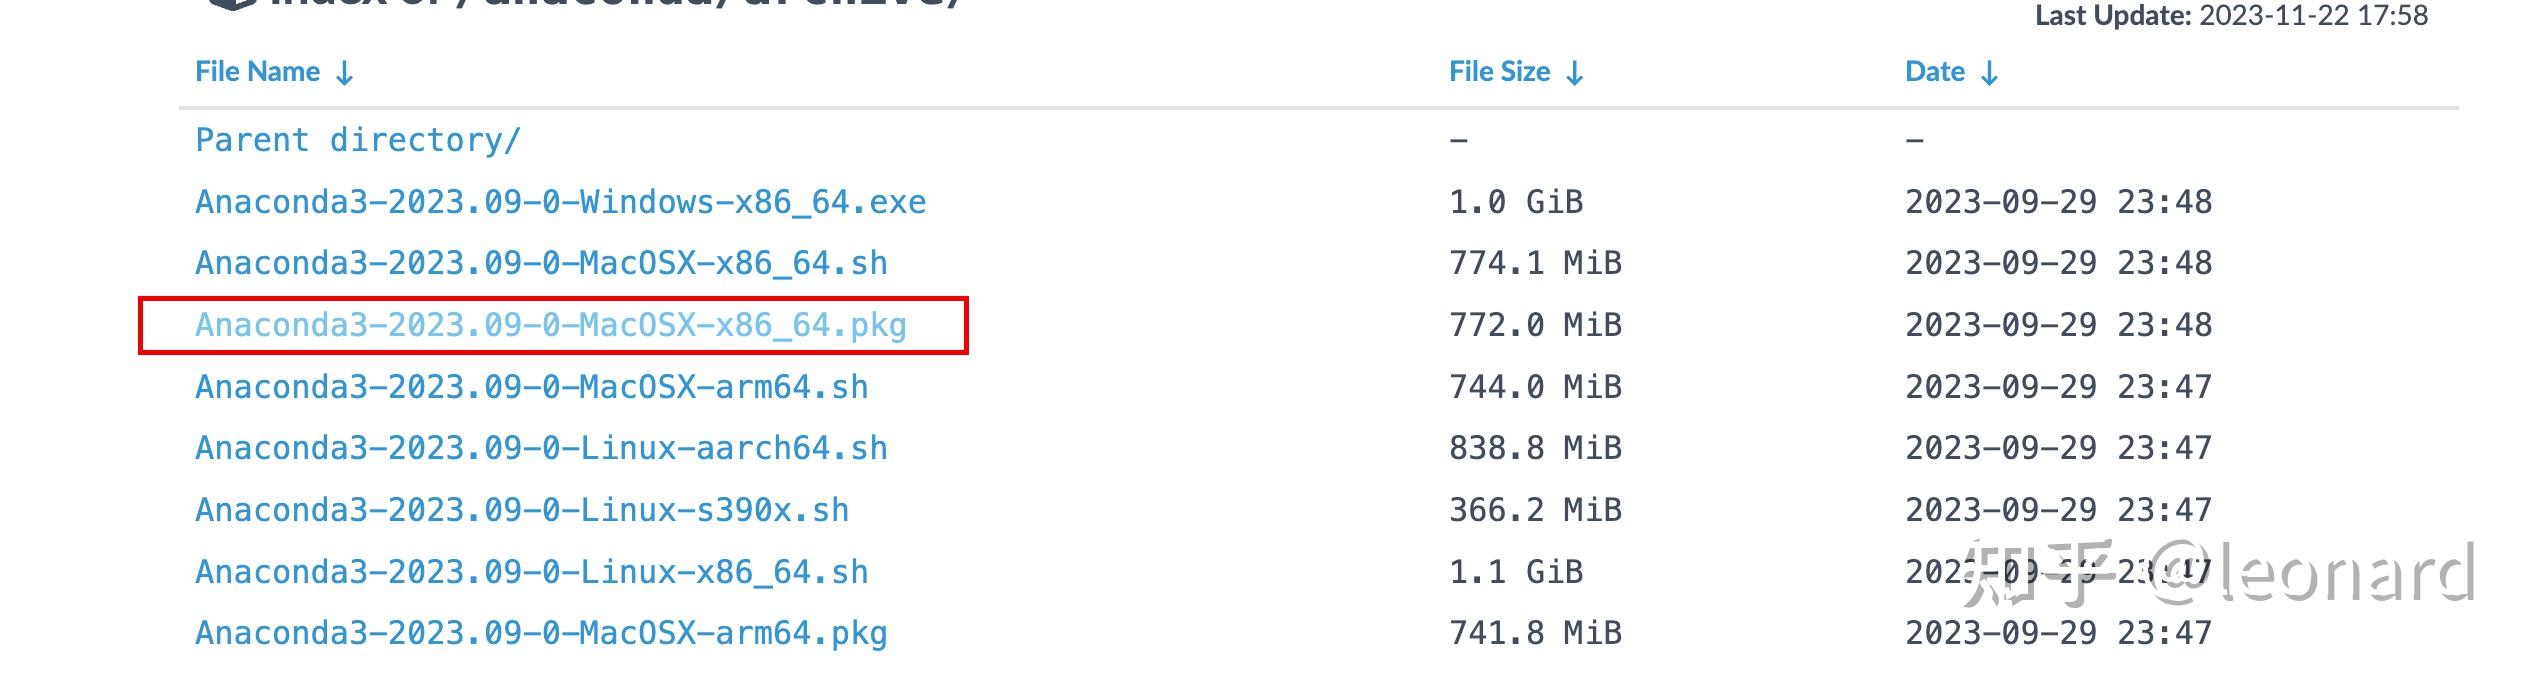Click the 838.8 MiB file size value
The height and width of the screenshot is (674, 2542).
pyautogui.click(x=1535, y=448)
